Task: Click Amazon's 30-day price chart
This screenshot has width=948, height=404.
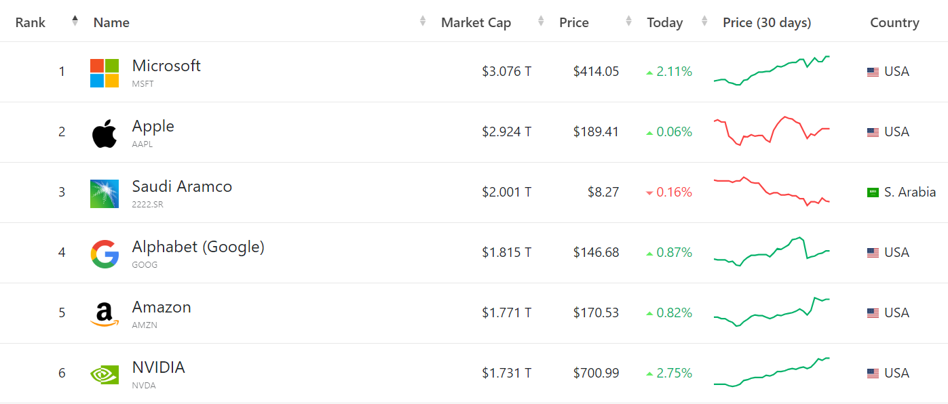Action: coord(771,311)
